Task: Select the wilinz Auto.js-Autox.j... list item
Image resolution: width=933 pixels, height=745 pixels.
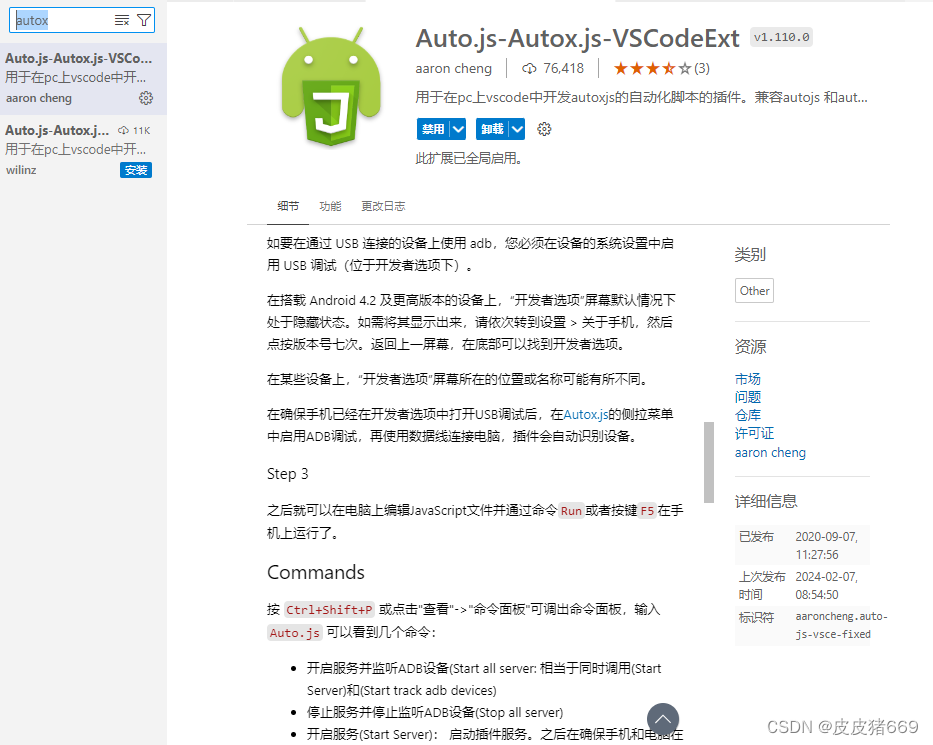Action: [83, 150]
